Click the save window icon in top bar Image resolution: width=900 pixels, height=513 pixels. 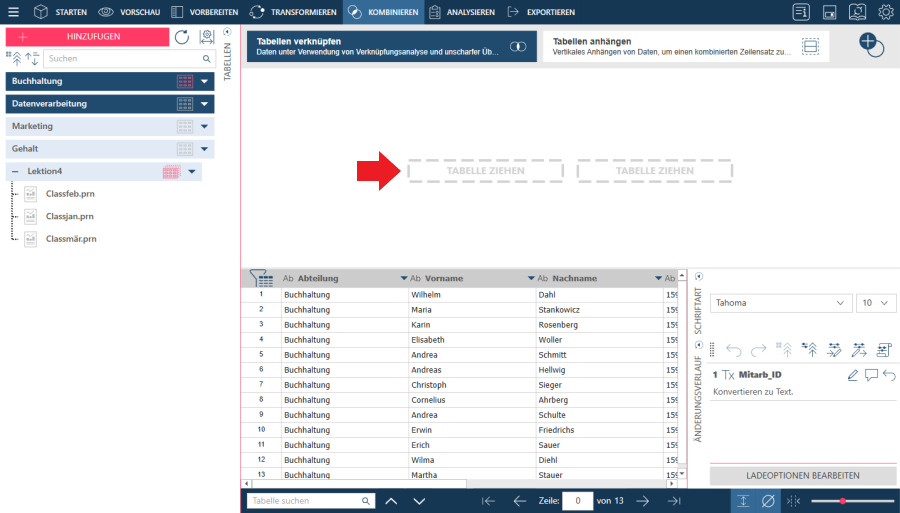pyautogui.click(x=829, y=12)
